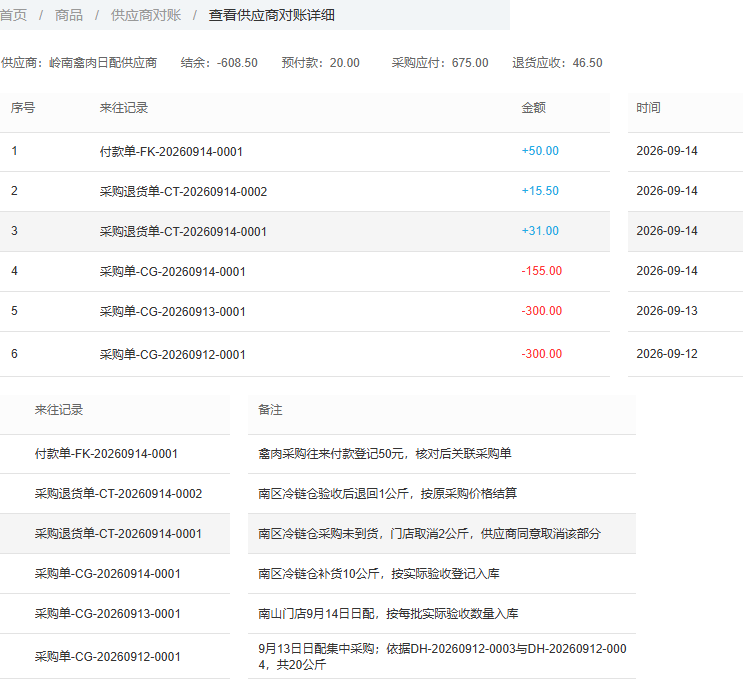Click remark 南区冷链仓采购未到货
Screen dimensions: 743x679
pos(429,534)
